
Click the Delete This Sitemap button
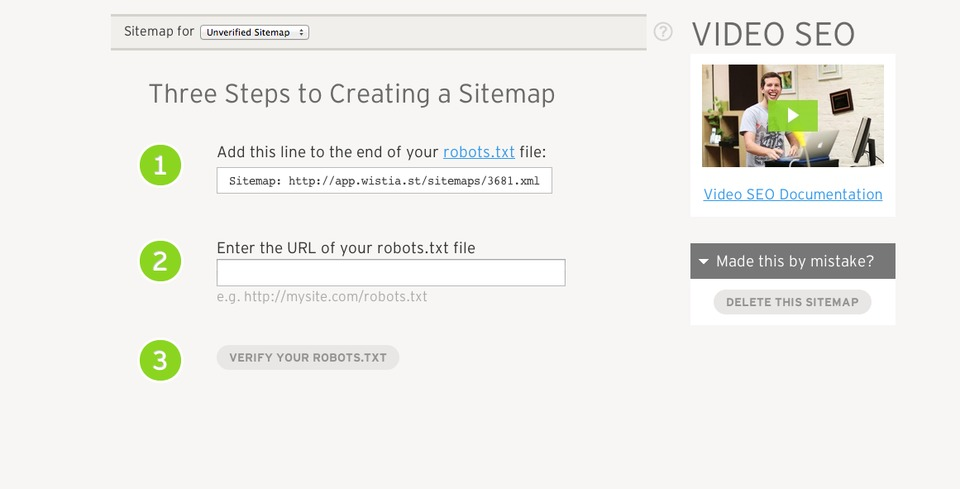point(792,302)
